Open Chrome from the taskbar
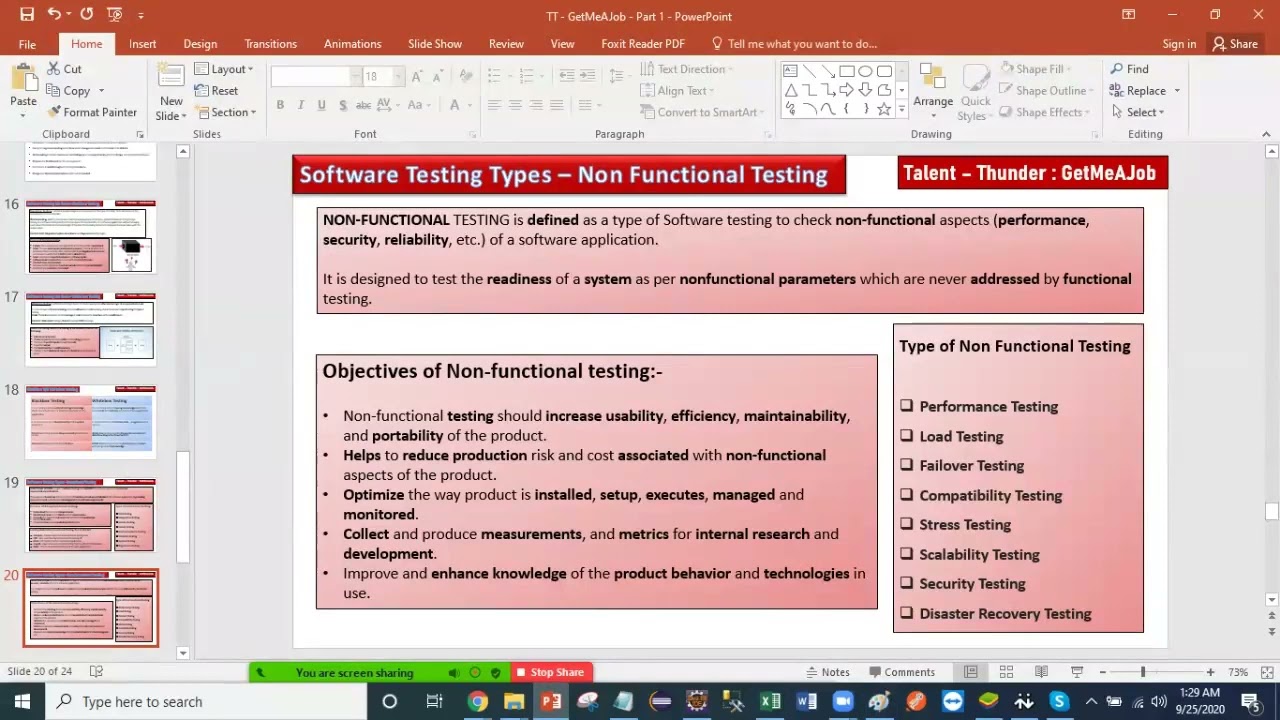The image size is (1280, 720). click(x=478, y=701)
